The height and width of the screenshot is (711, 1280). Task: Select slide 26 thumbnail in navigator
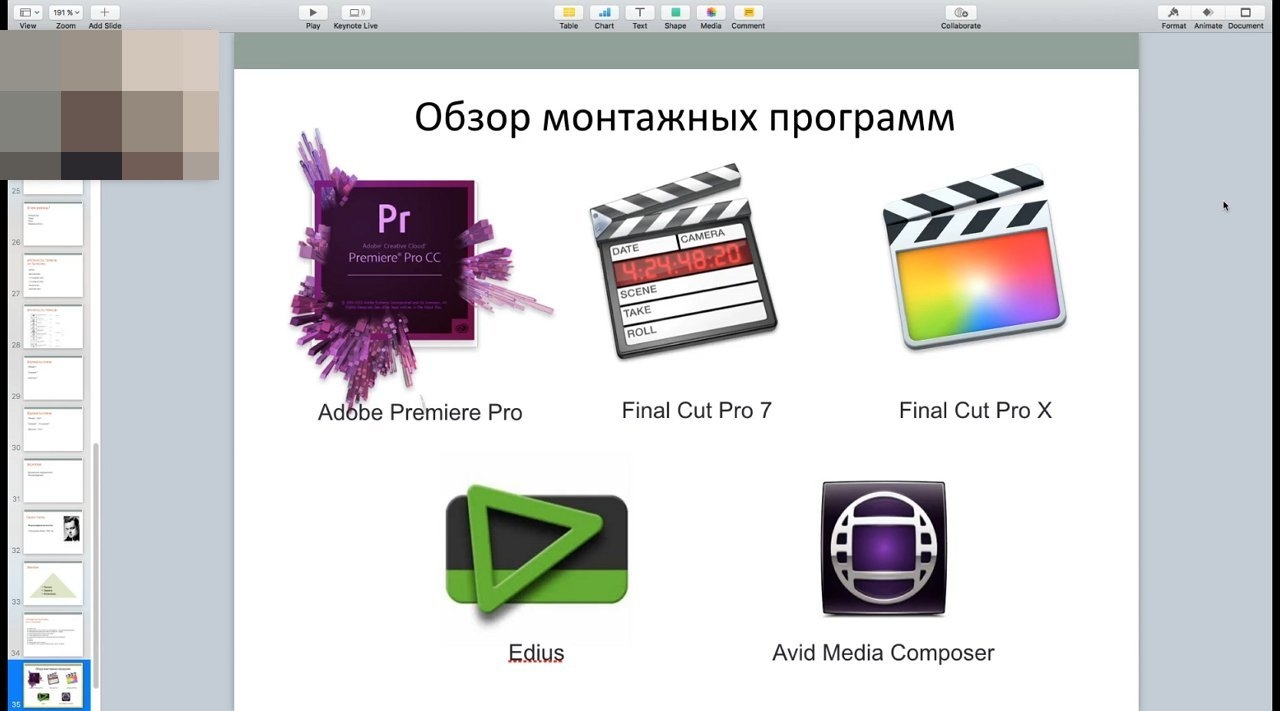pyautogui.click(x=54, y=225)
